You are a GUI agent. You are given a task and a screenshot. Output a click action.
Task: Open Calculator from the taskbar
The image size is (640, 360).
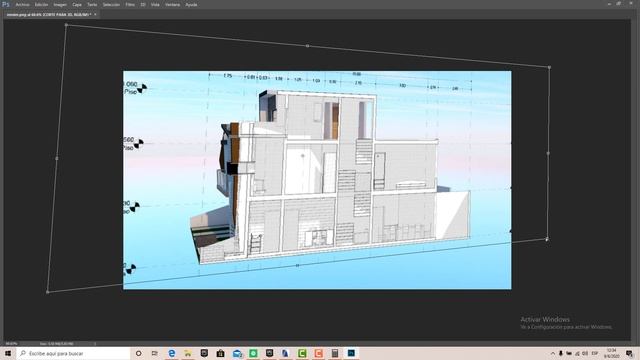[x=335, y=353]
